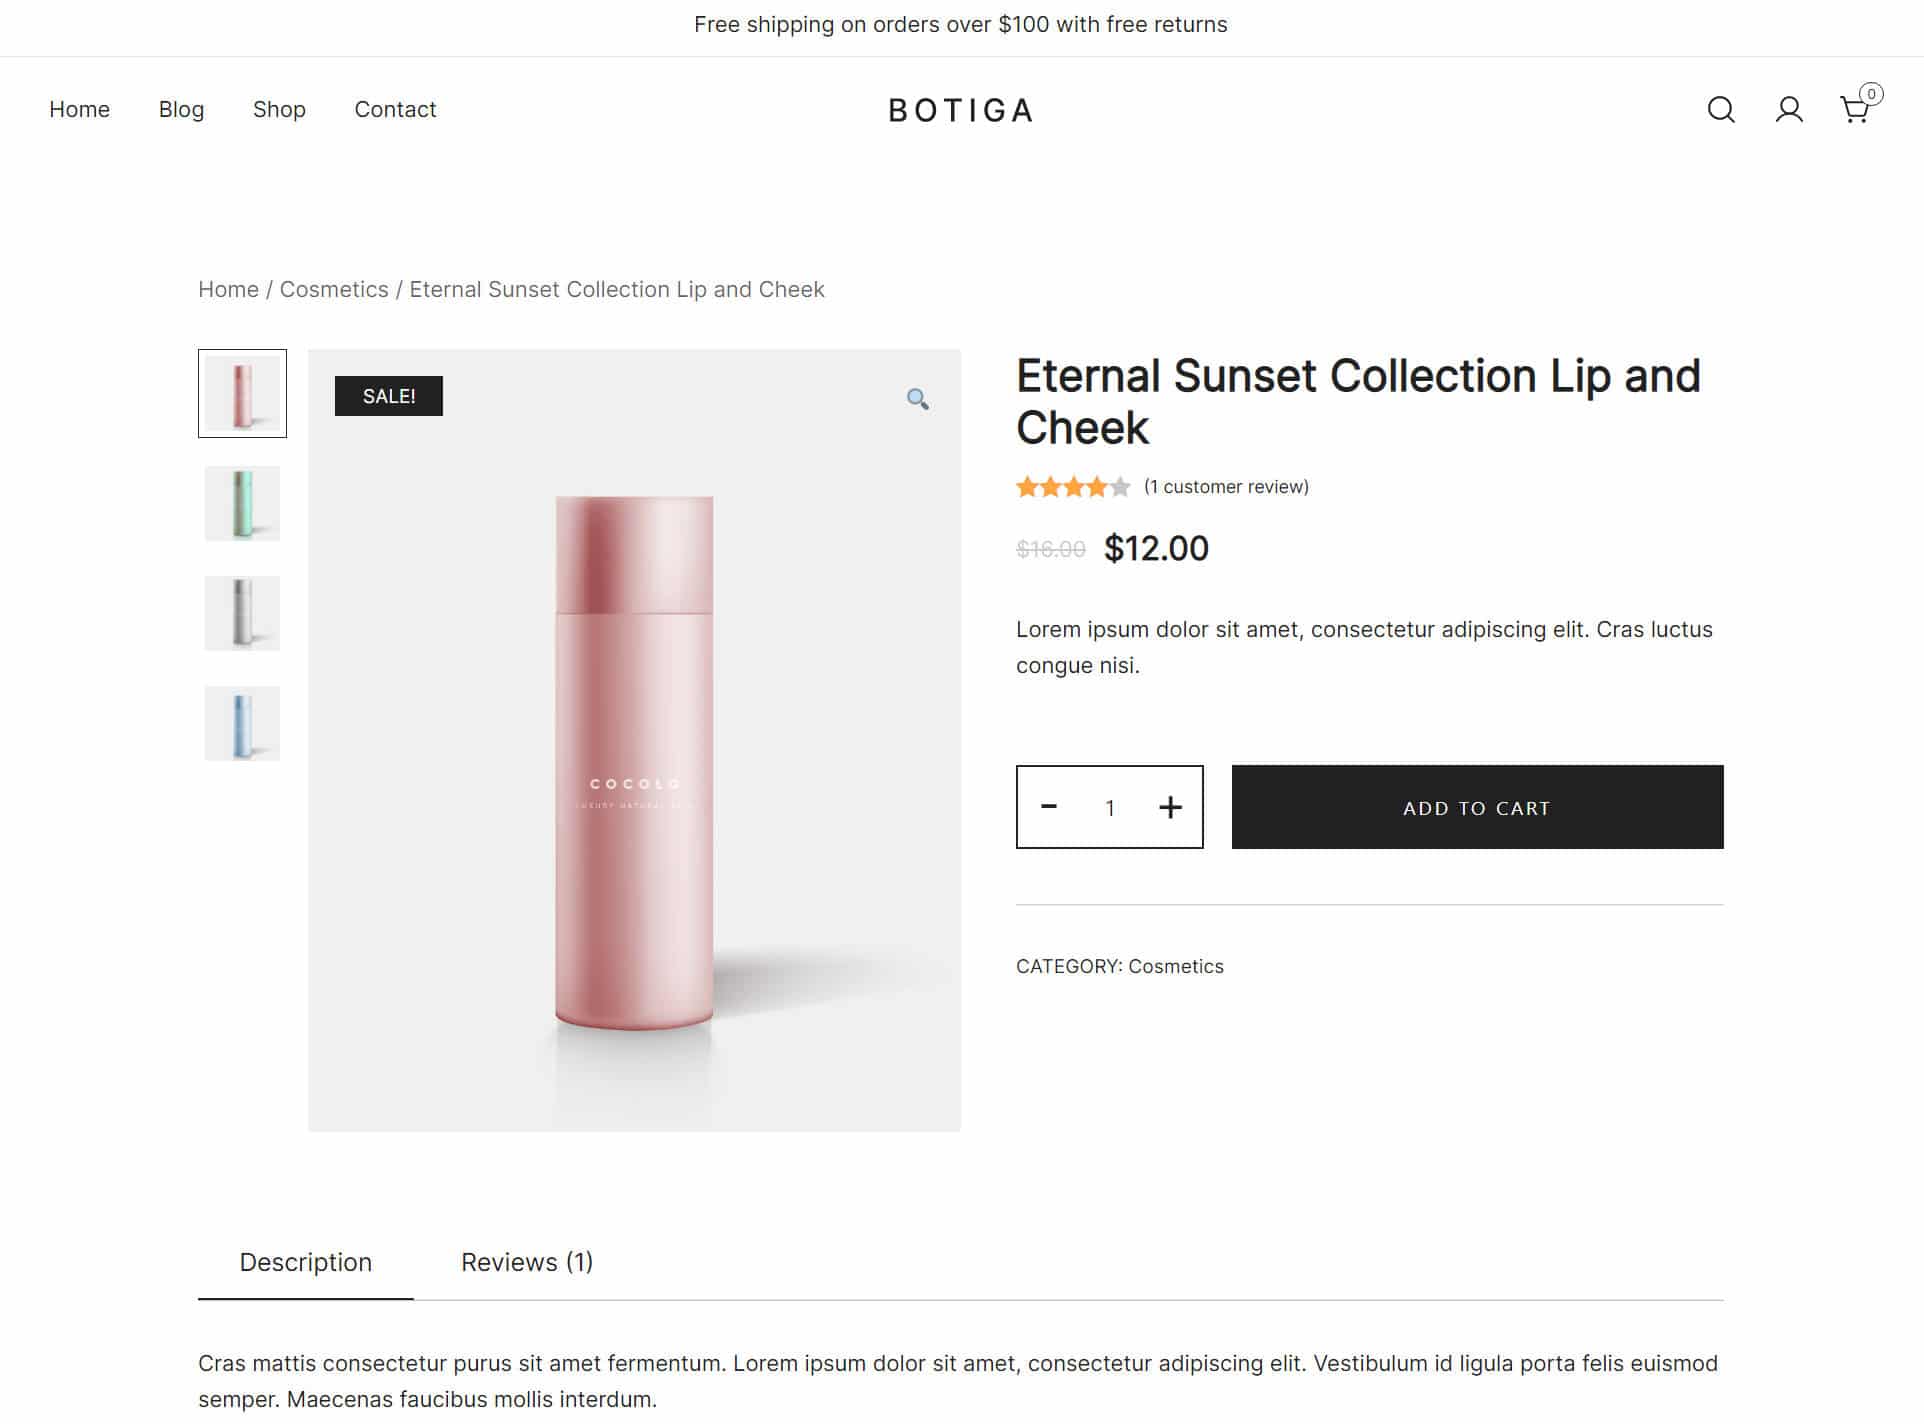Open the site search icon
The height and width of the screenshot is (1424, 1924).
click(x=1720, y=110)
